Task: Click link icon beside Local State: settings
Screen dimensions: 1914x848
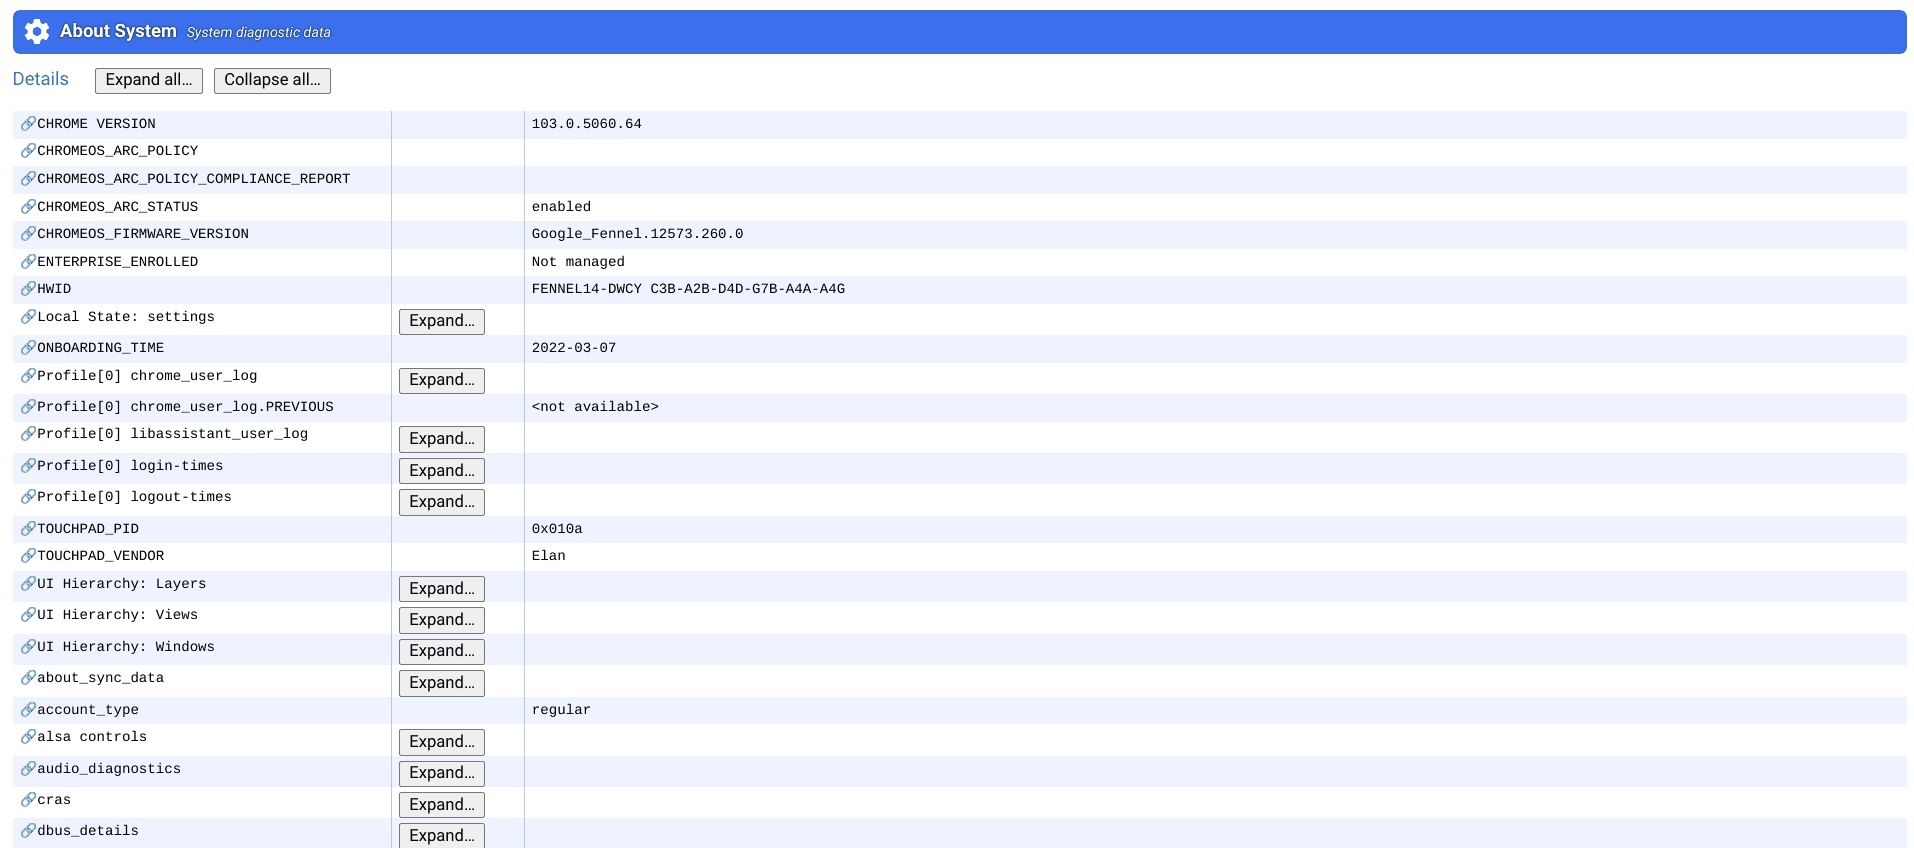Action: [28, 316]
